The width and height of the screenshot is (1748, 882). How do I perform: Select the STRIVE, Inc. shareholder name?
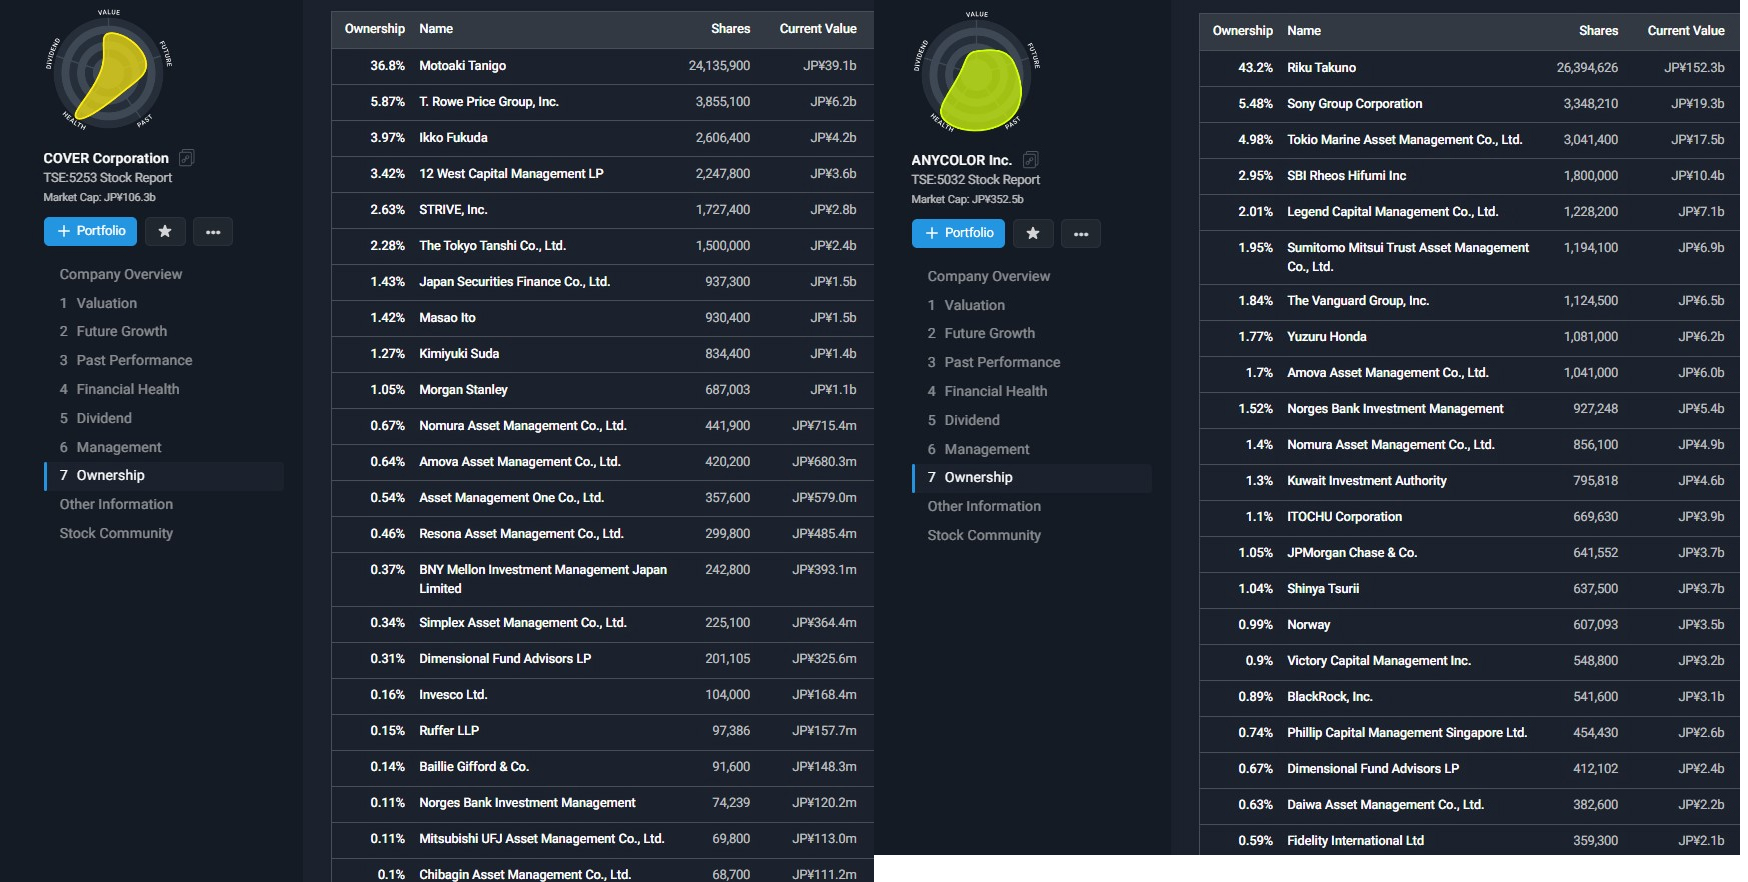(x=454, y=210)
